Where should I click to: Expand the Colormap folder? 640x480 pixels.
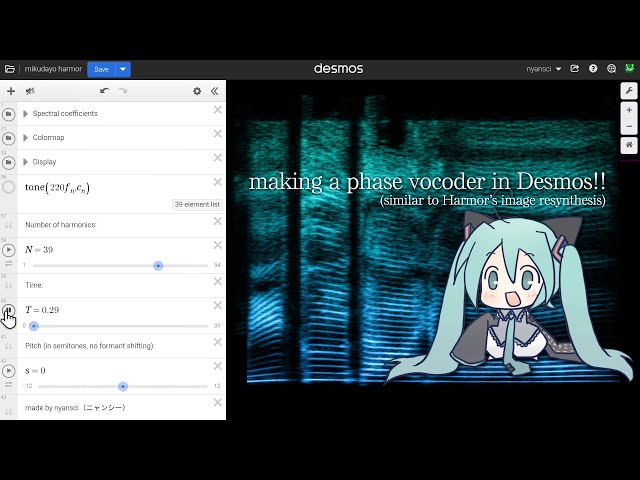pos(26,138)
